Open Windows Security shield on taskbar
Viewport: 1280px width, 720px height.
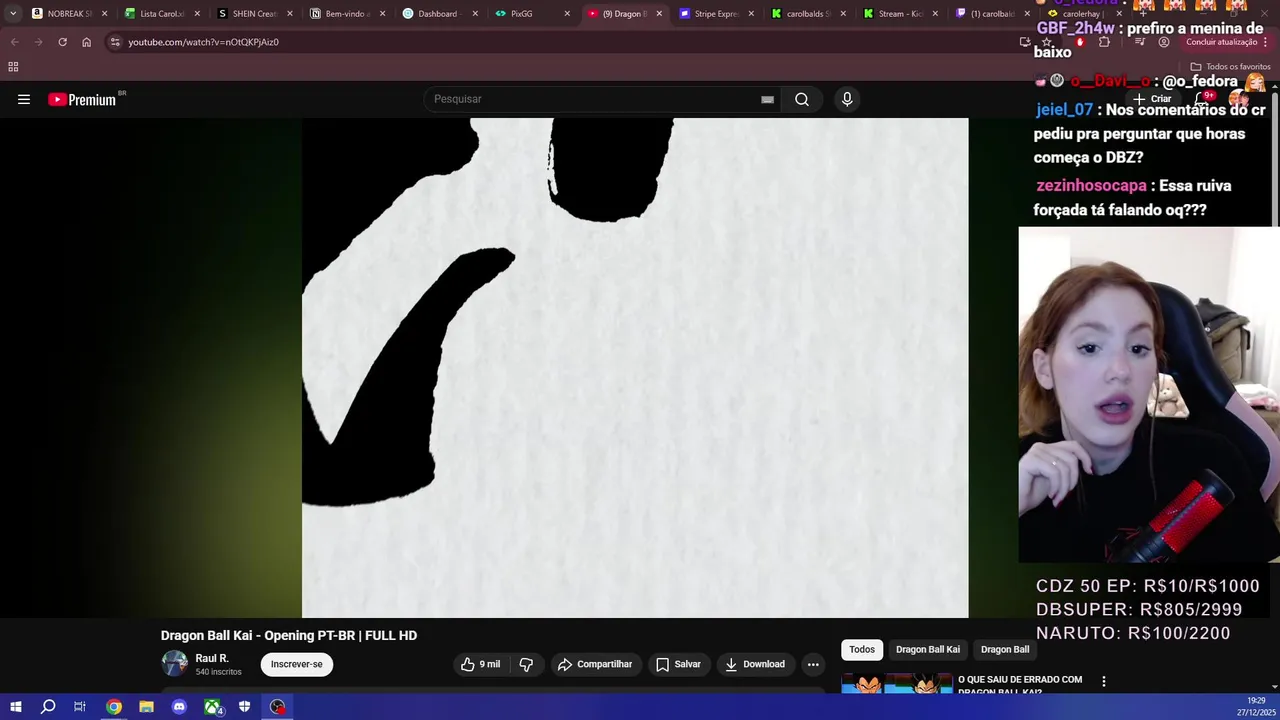tap(244, 707)
